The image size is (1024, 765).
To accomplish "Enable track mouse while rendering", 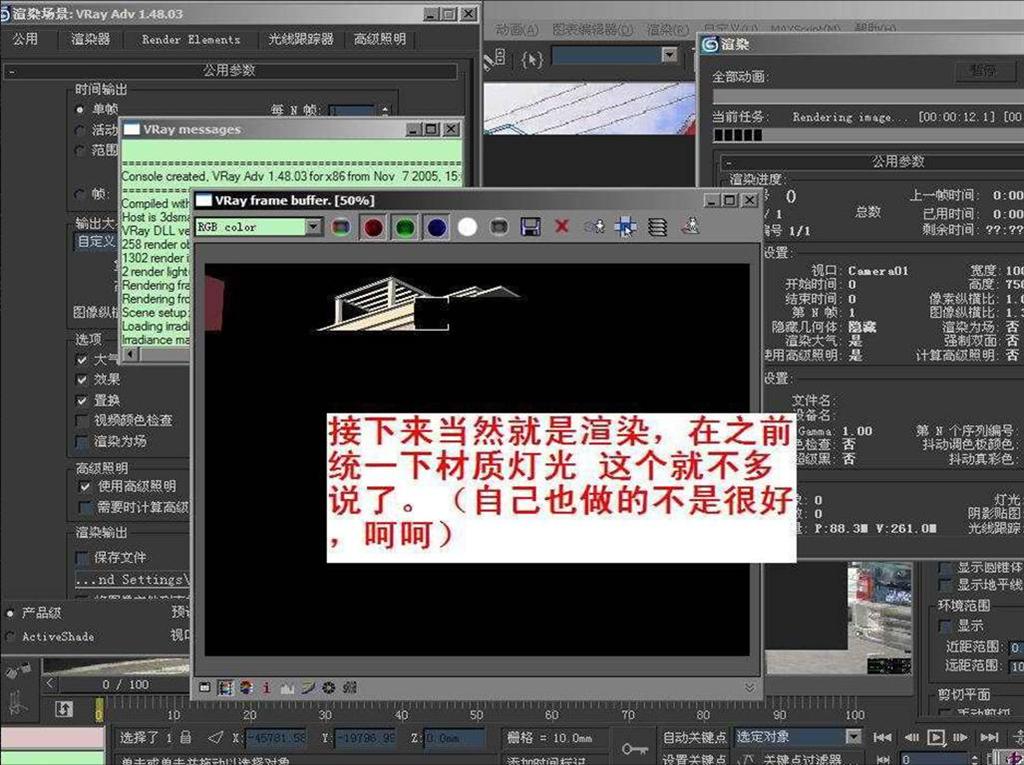I will [x=626, y=227].
